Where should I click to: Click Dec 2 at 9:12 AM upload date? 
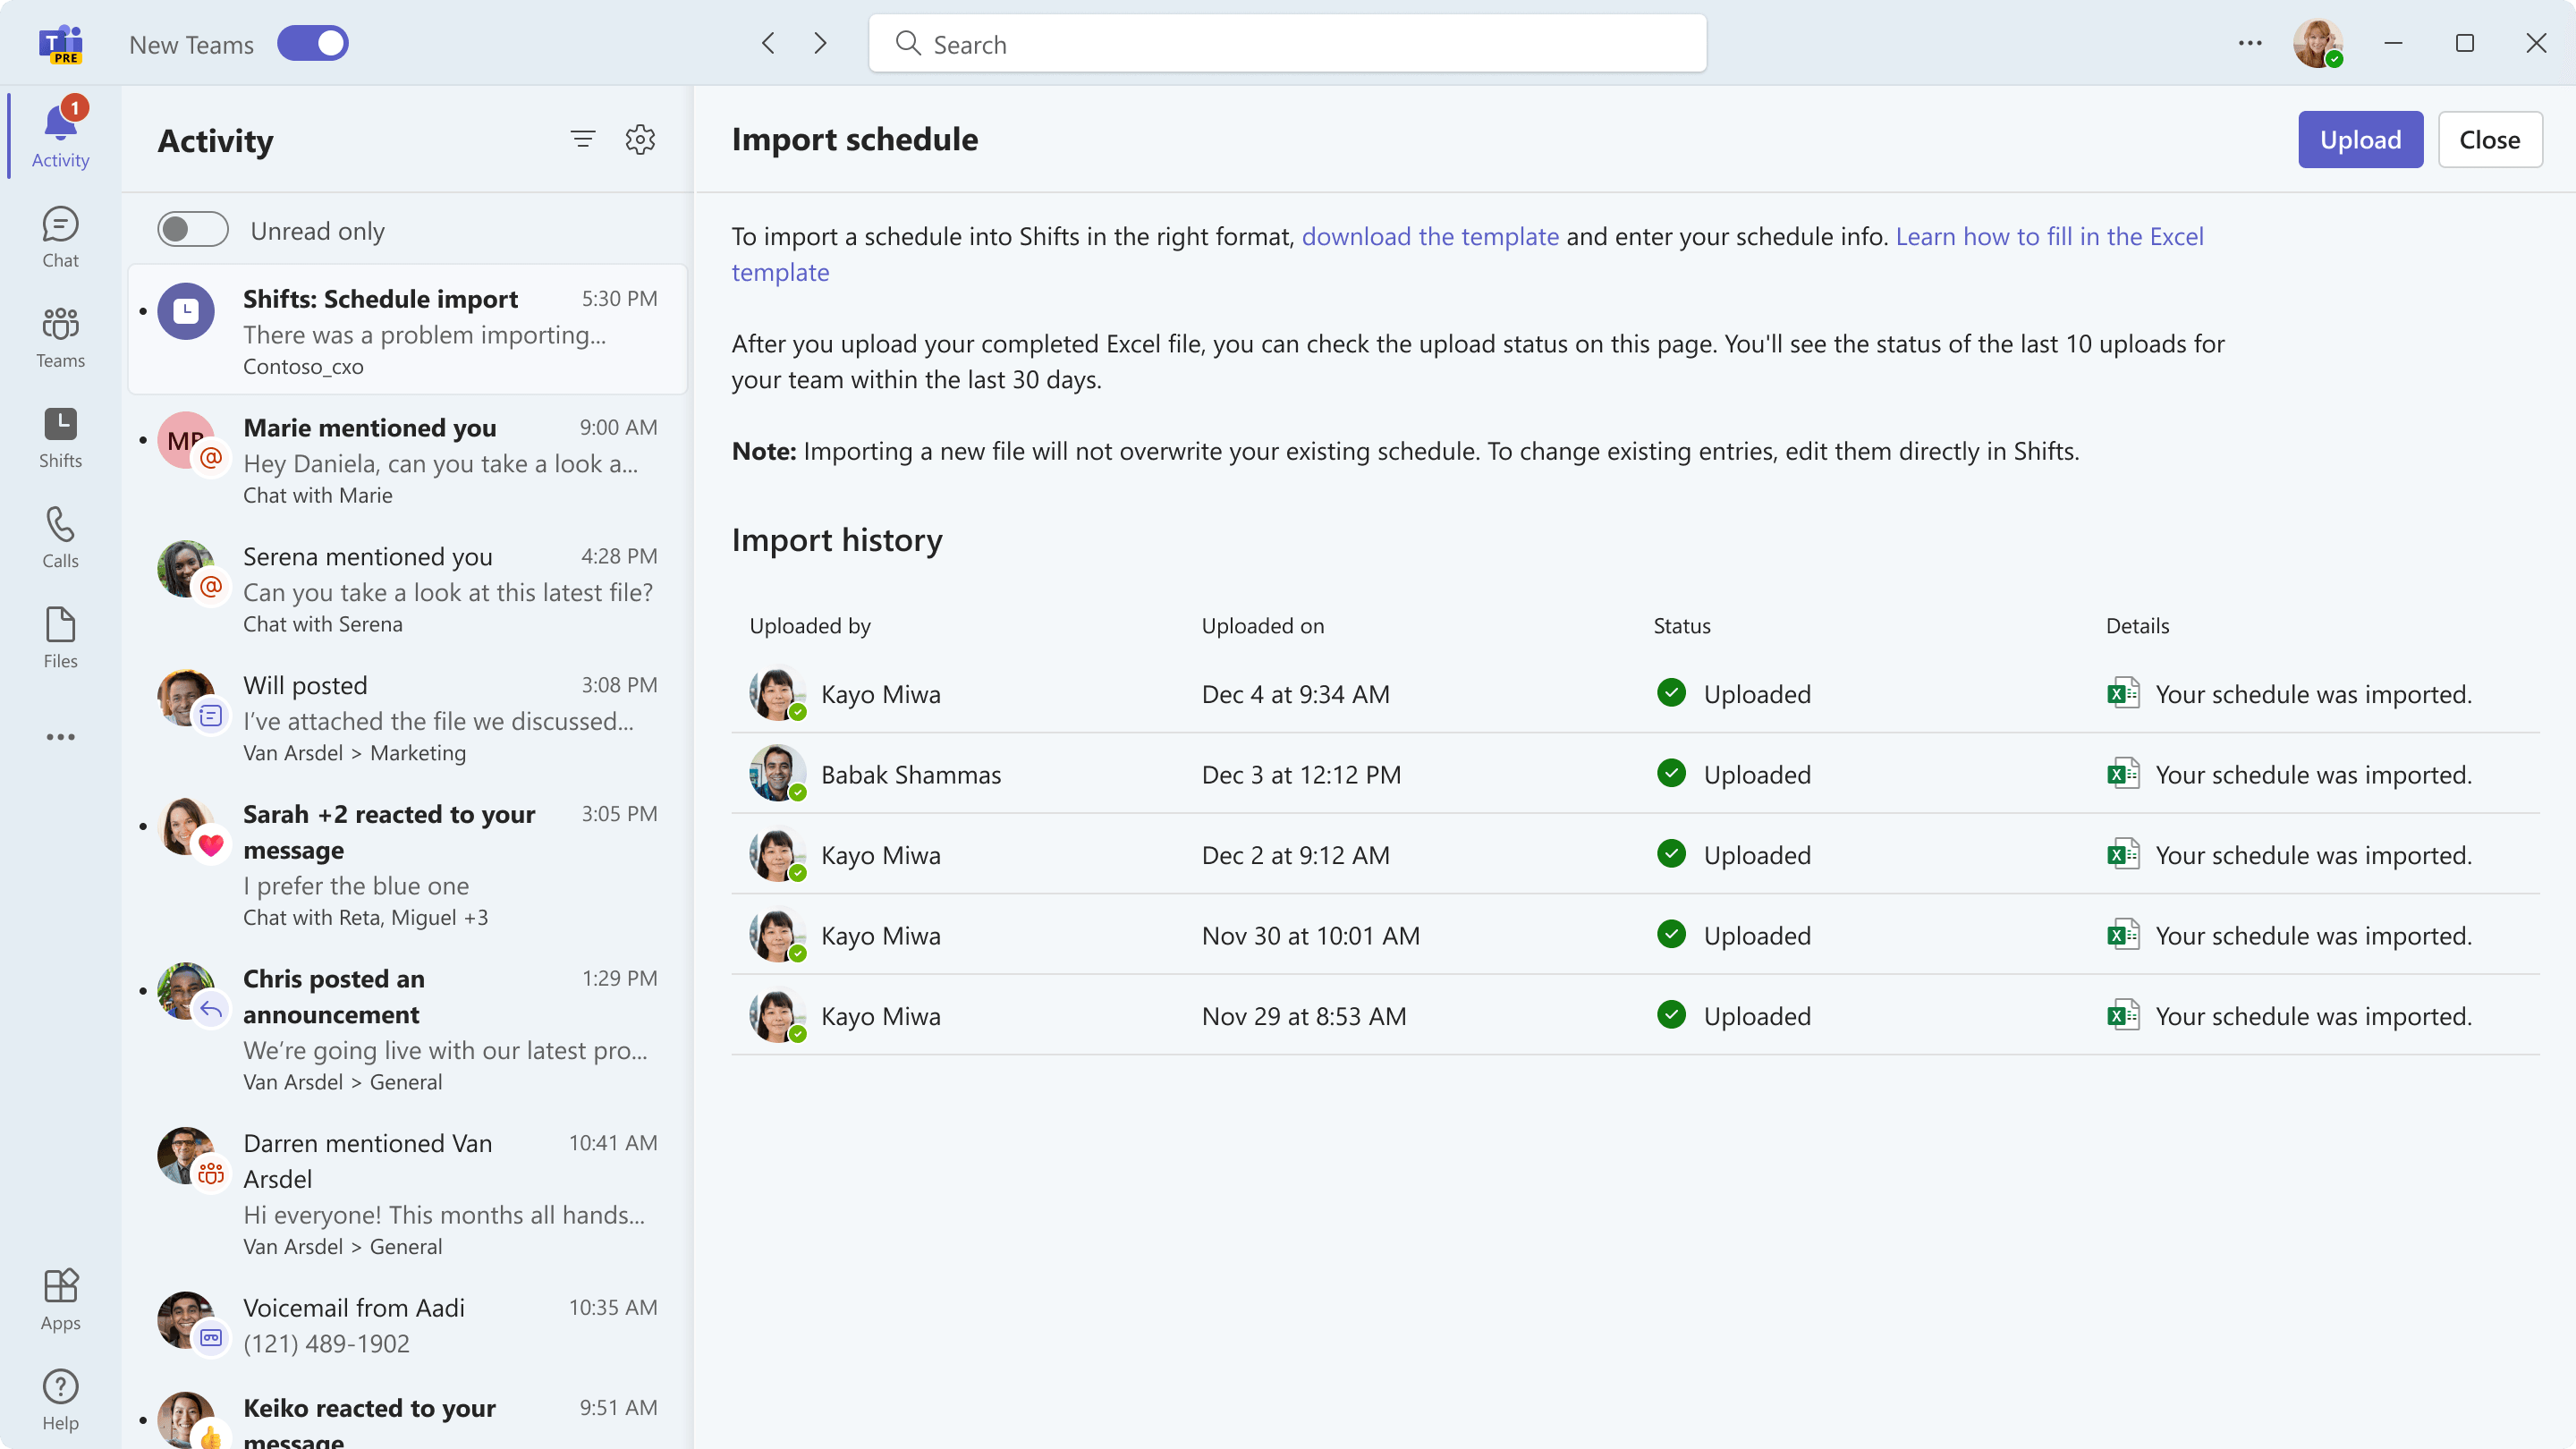pyautogui.click(x=1296, y=855)
